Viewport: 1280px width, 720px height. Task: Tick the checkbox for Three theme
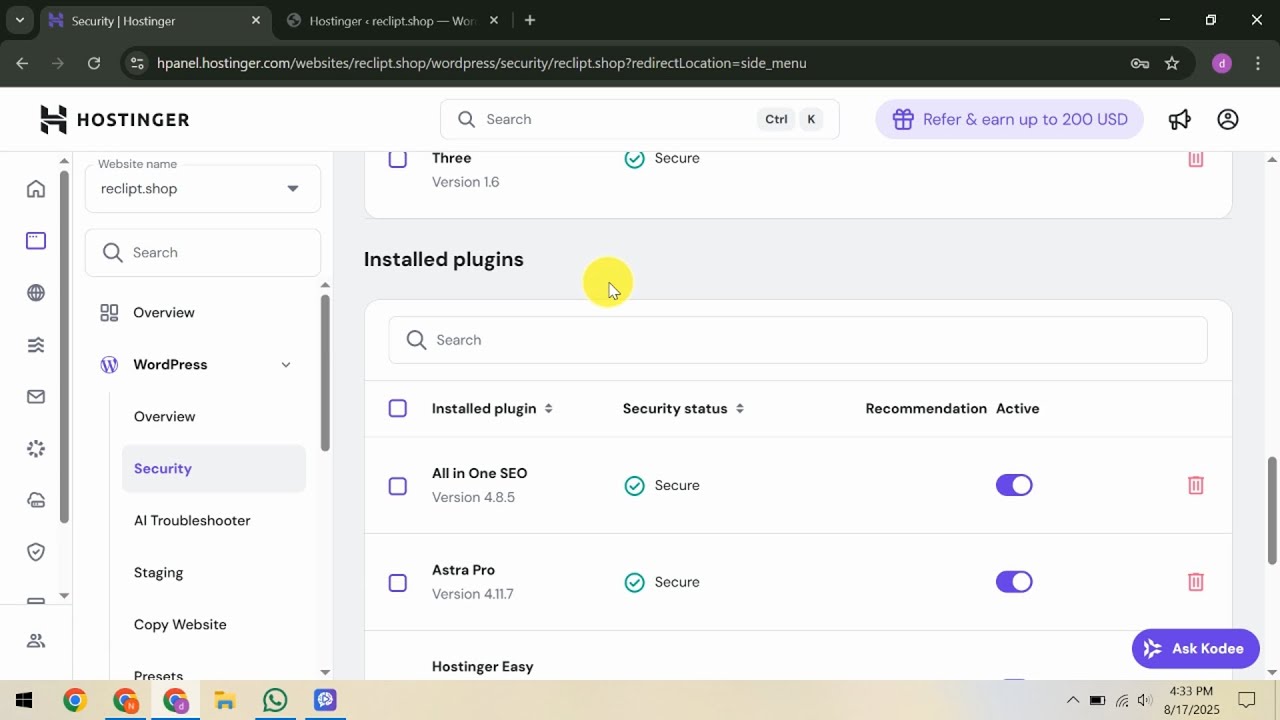click(x=398, y=159)
